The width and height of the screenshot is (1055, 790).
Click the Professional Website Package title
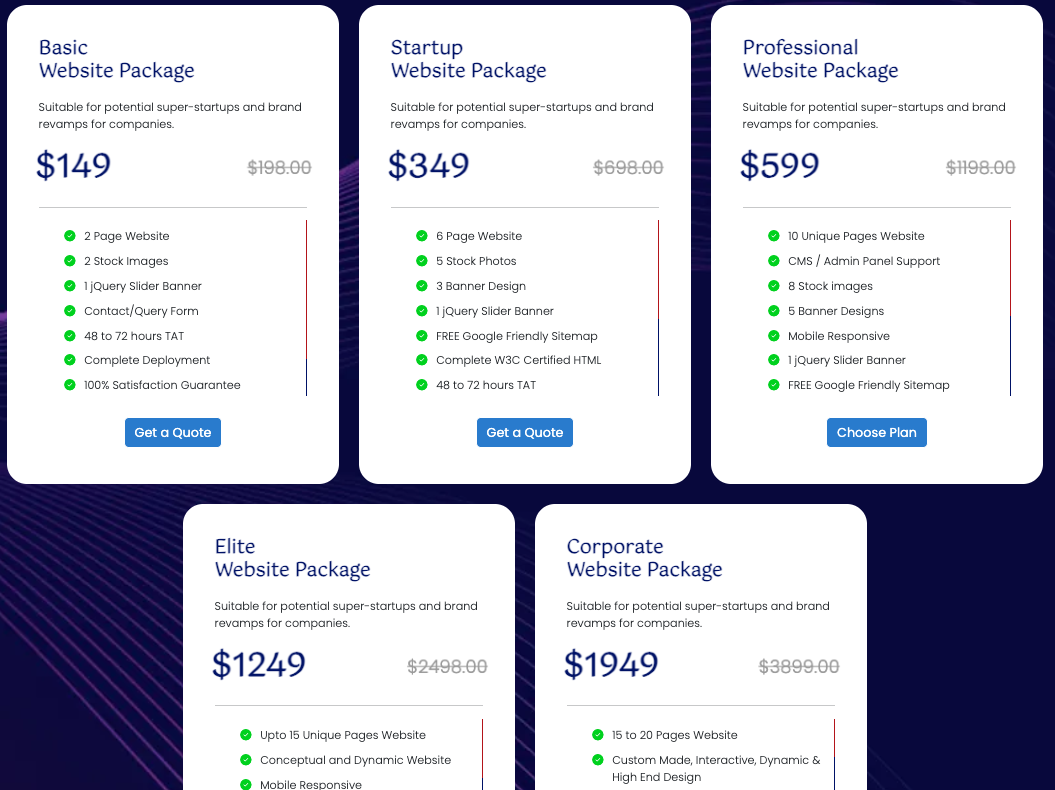pyautogui.click(x=820, y=59)
